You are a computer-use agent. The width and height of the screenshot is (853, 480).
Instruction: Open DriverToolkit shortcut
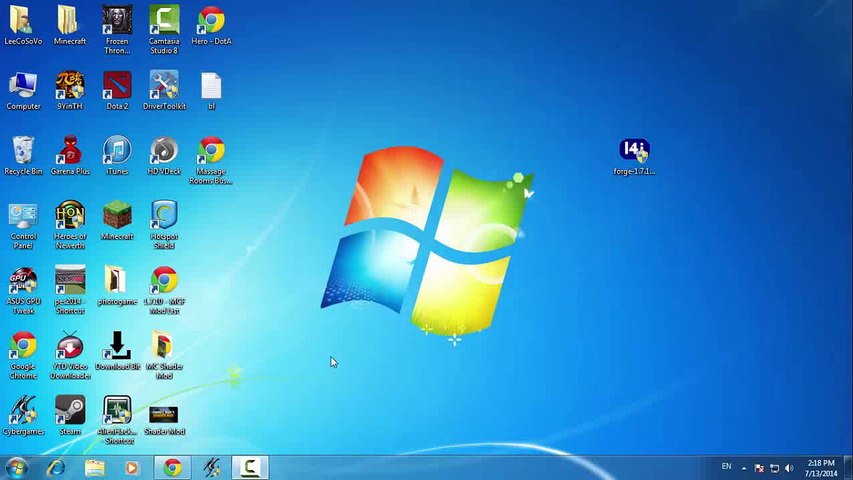point(164,90)
